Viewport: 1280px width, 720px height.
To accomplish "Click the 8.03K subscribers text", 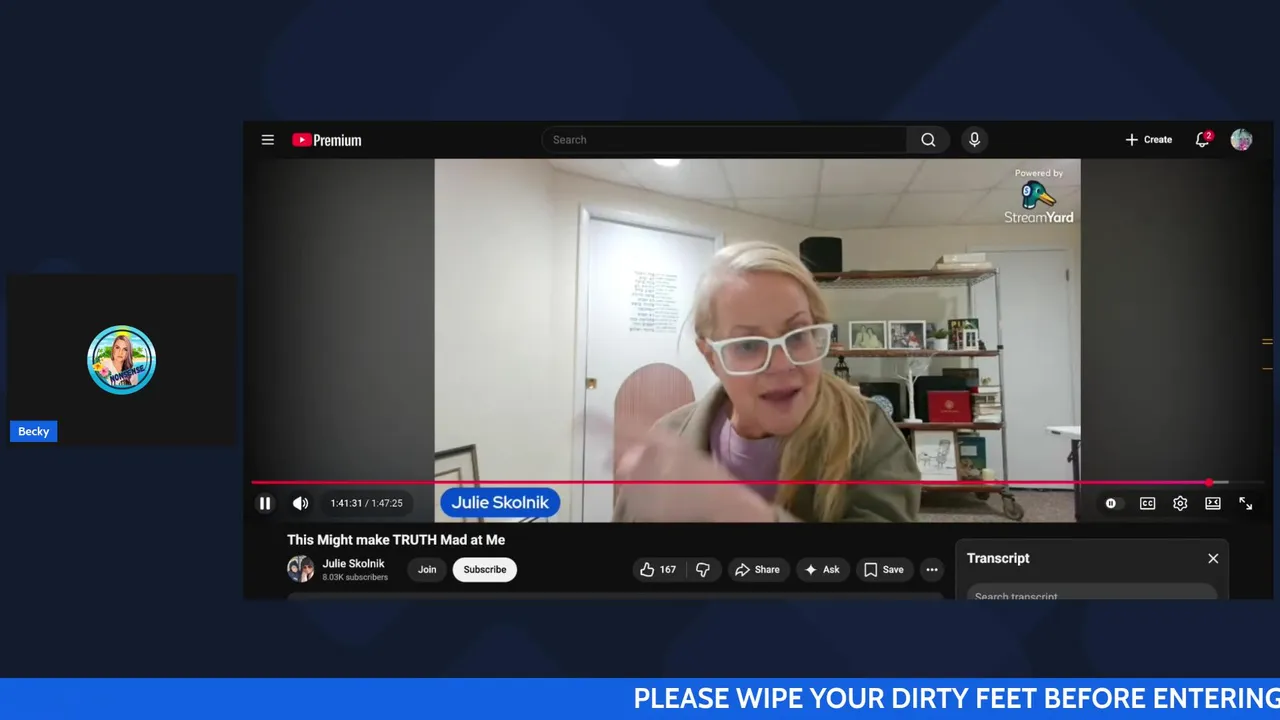I will click(x=355, y=577).
